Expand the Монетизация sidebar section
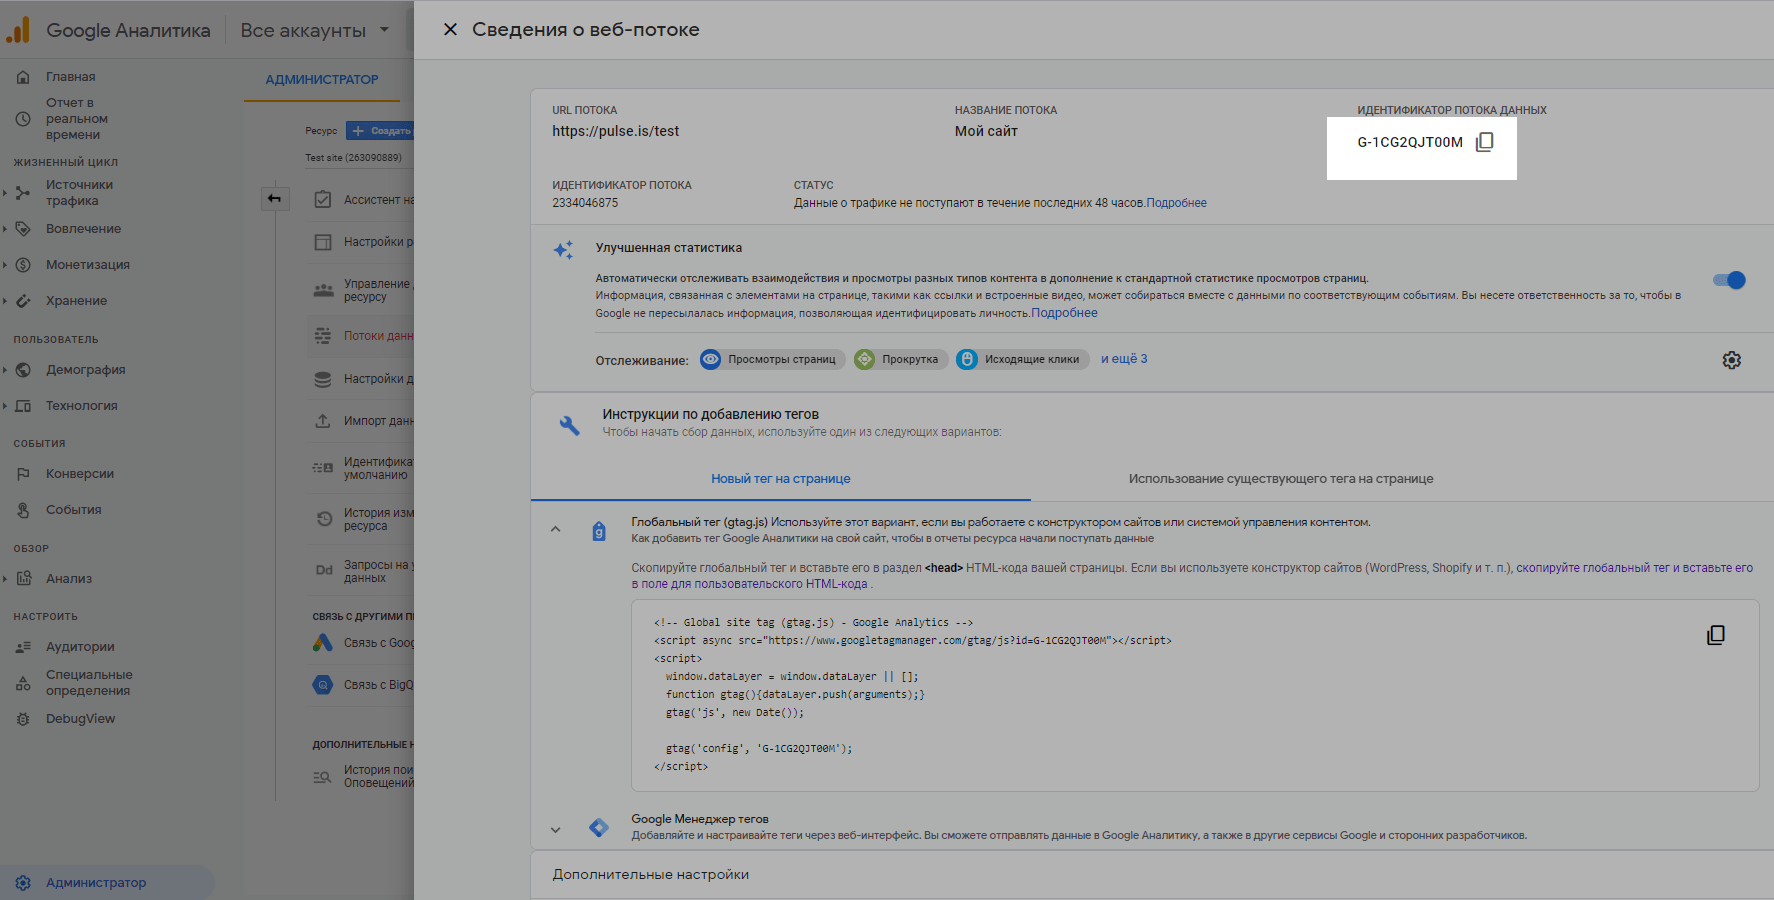 tap(5, 265)
